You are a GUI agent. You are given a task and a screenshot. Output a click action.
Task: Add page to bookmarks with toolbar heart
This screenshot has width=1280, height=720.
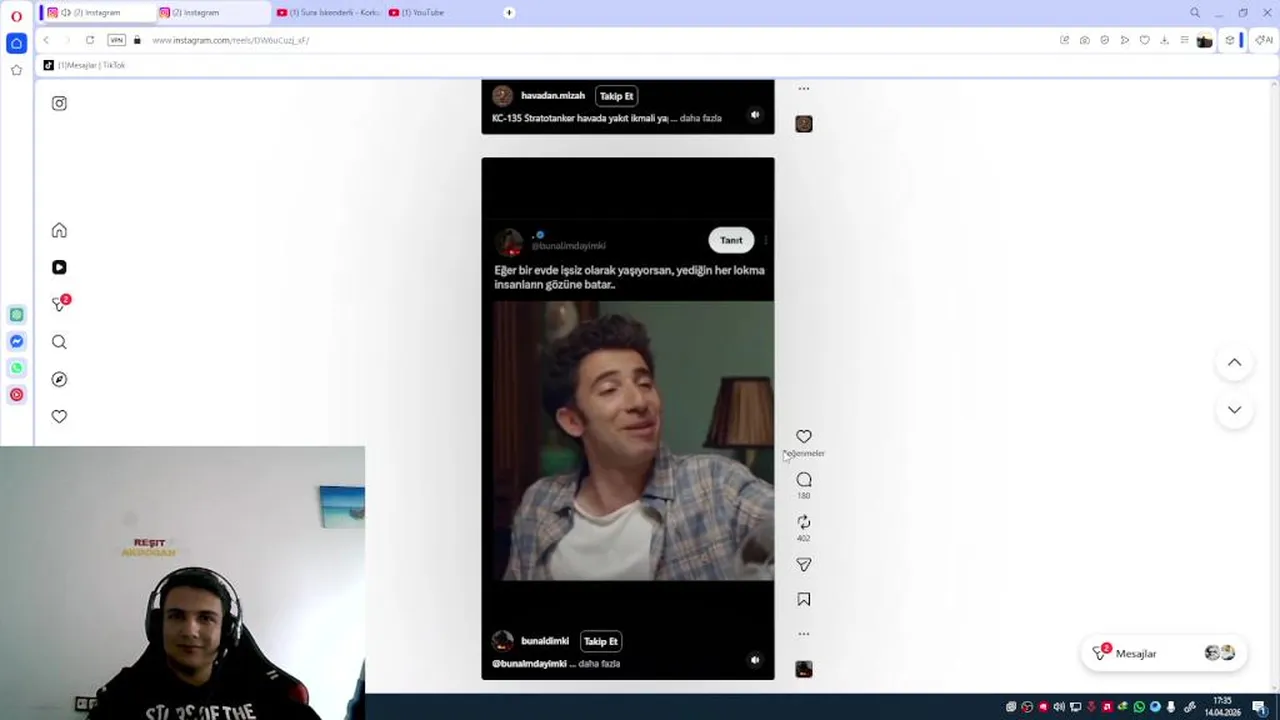pos(1144,40)
